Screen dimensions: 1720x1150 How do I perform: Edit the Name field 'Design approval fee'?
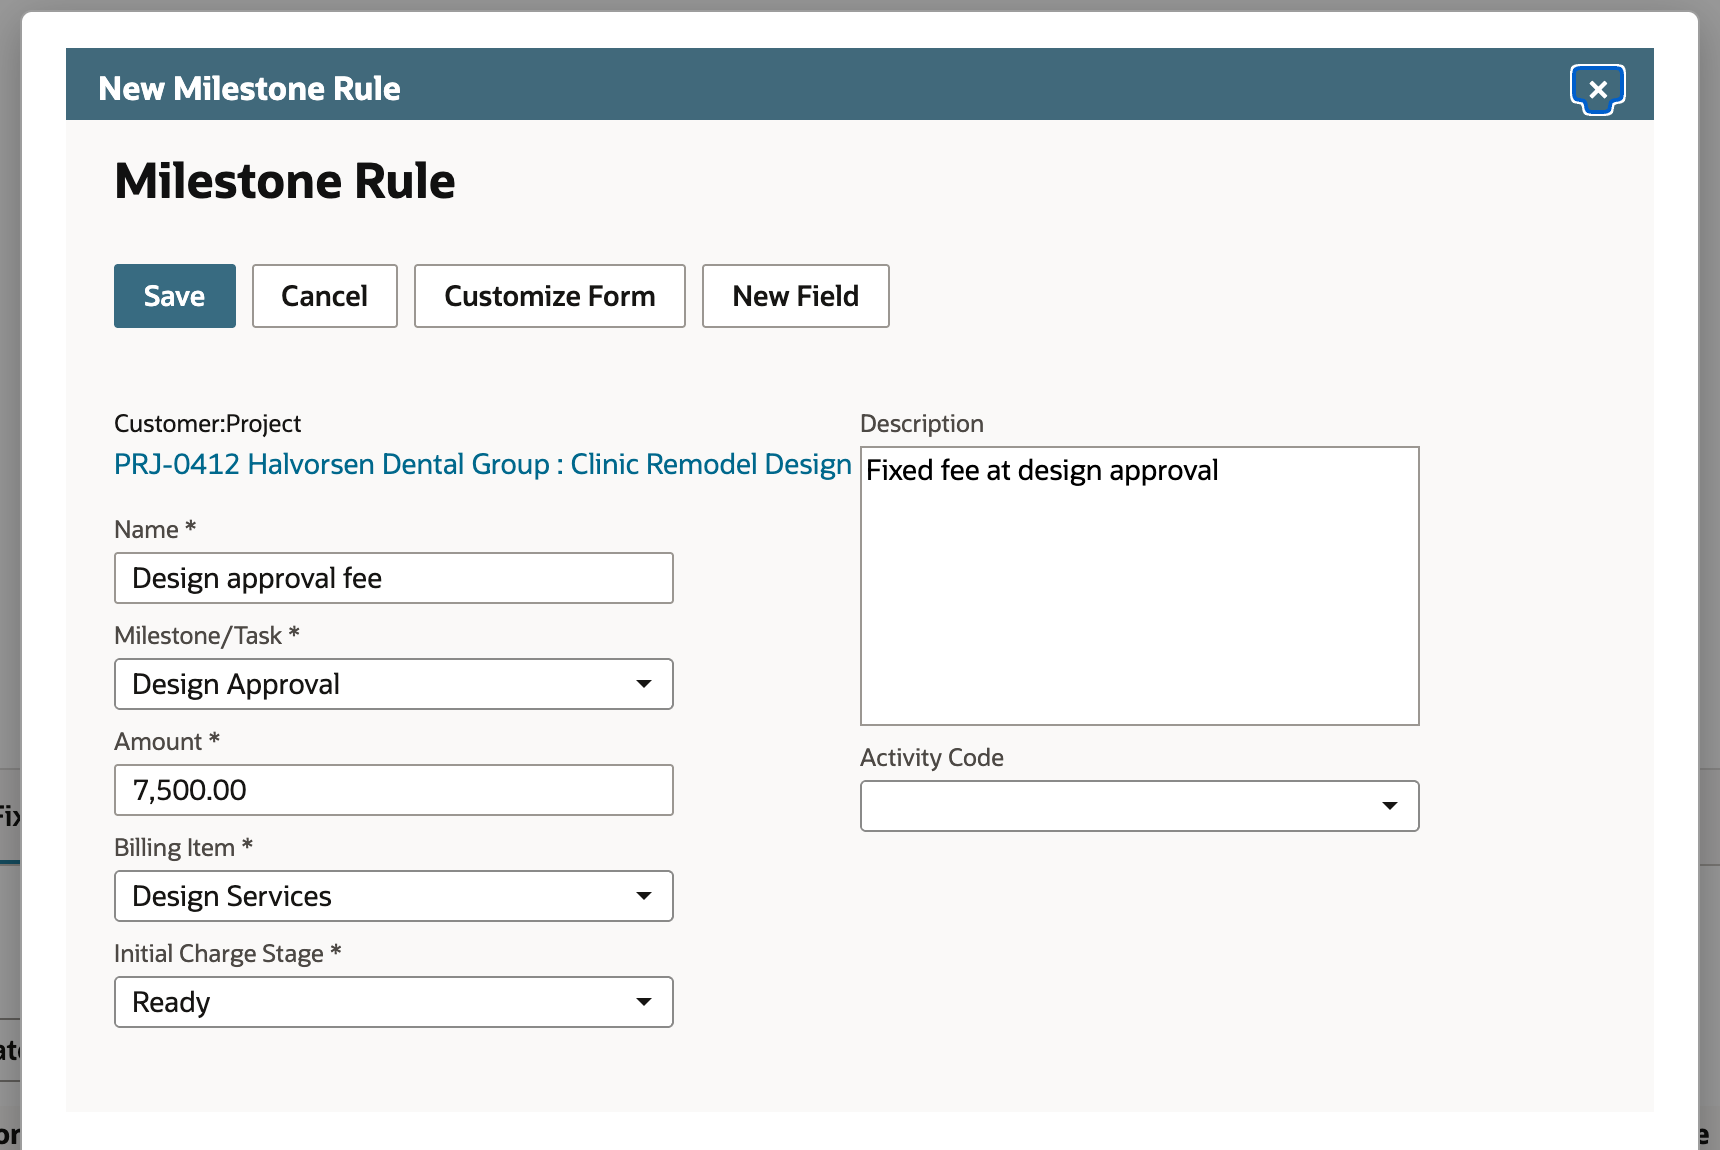tap(394, 578)
